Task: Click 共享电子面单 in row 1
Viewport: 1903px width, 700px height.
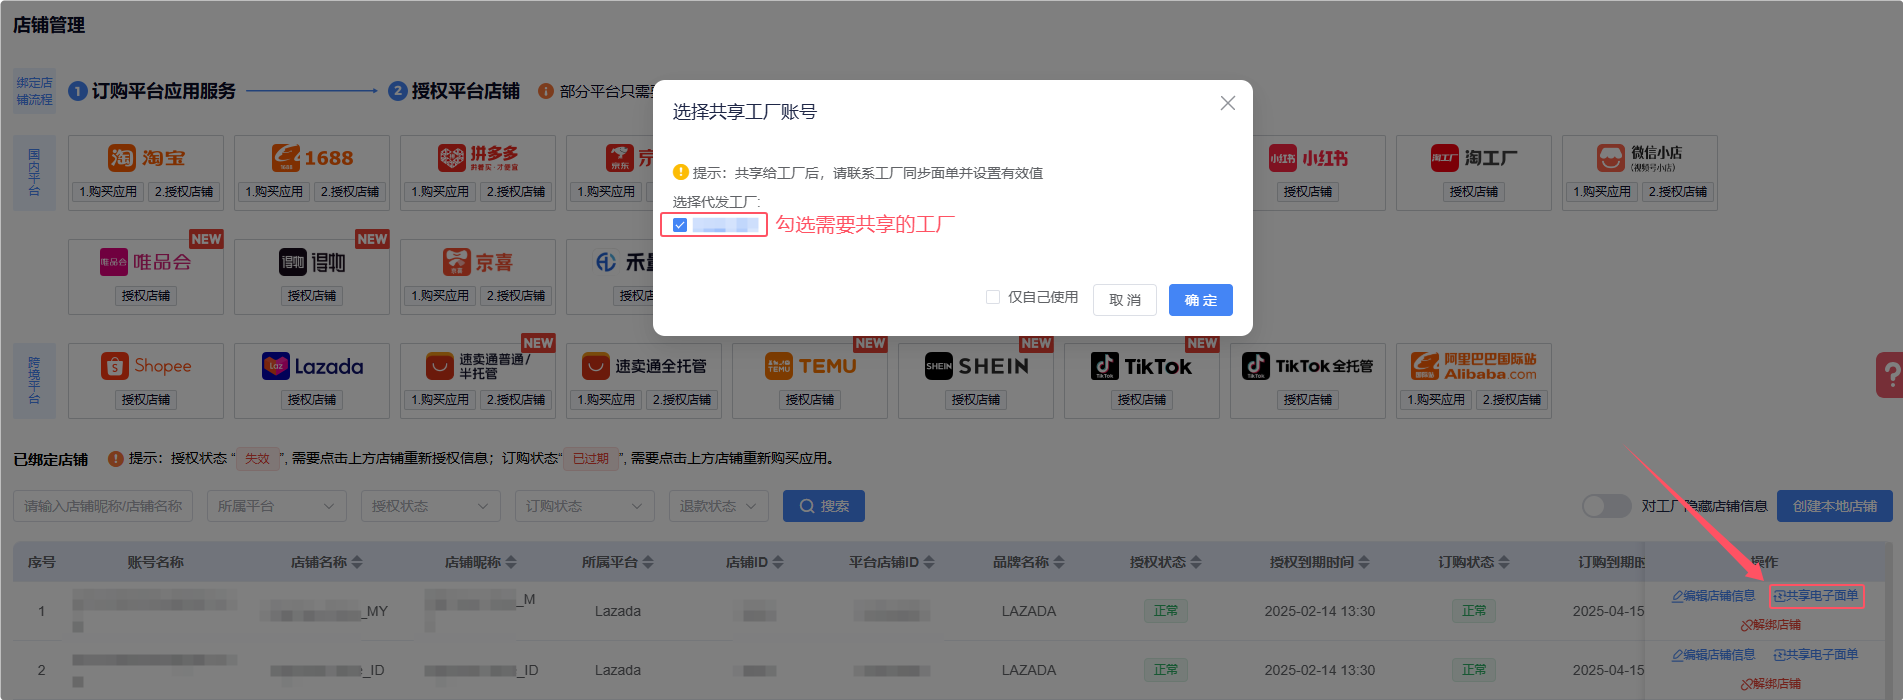Action: 1816,596
